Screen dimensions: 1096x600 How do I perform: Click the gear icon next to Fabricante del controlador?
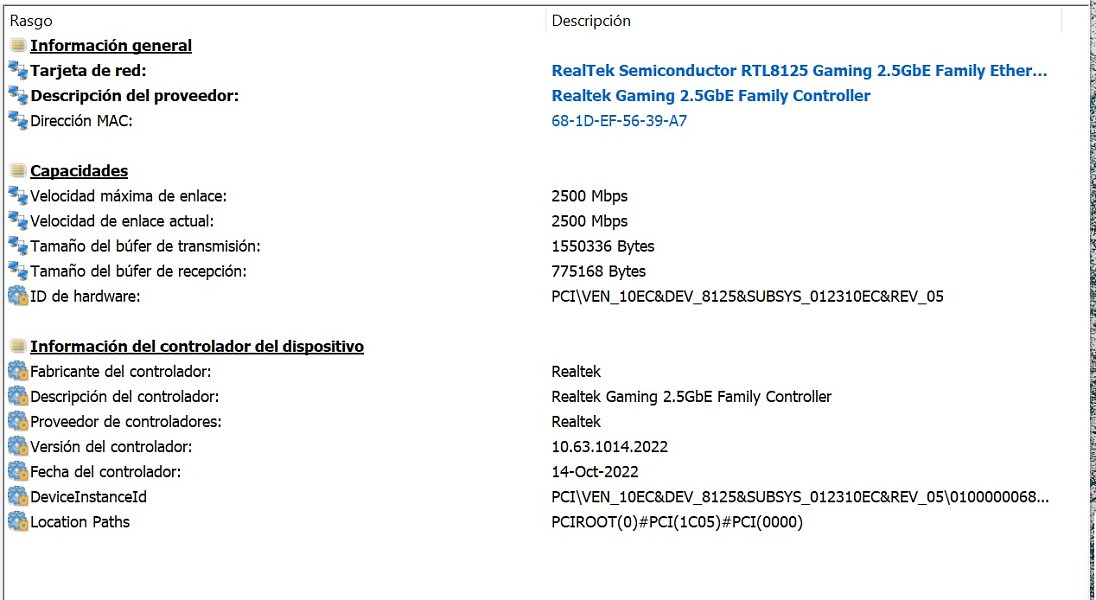click(x=18, y=371)
